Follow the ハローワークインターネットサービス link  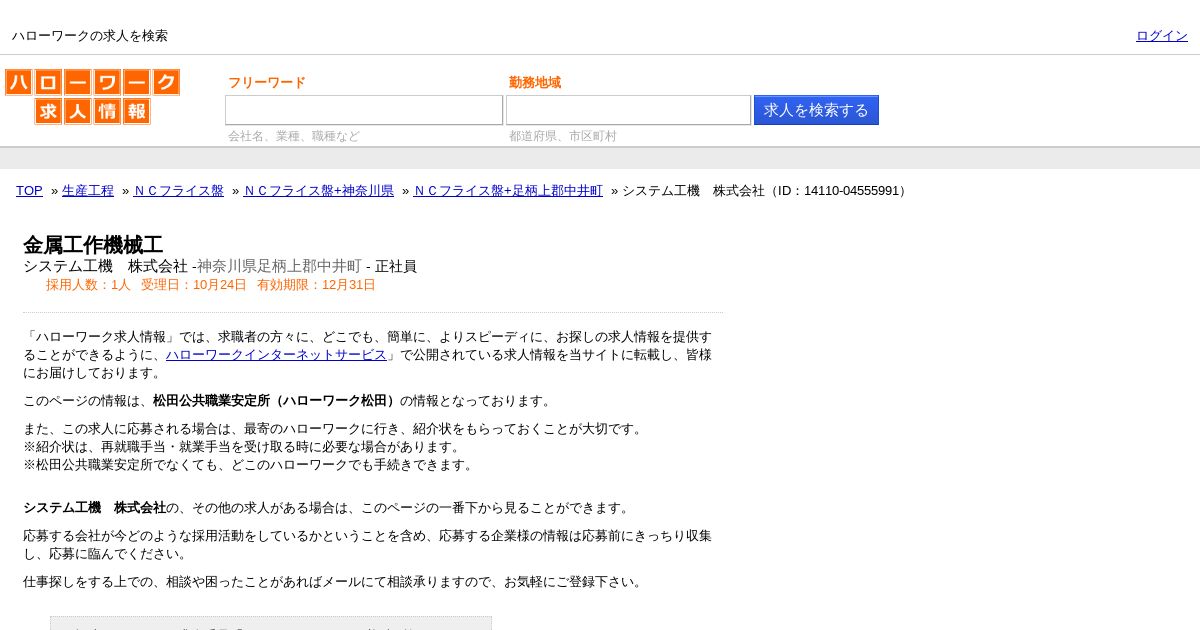(276, 355)
